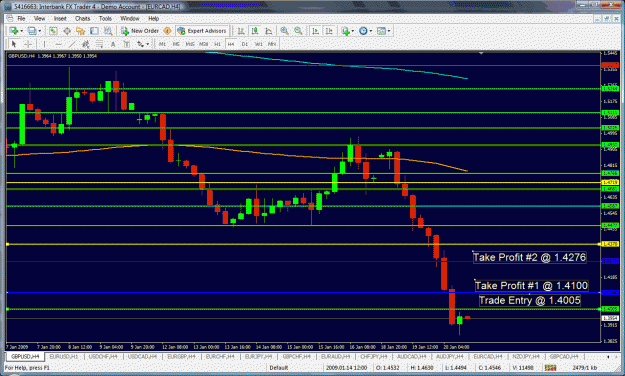Open the Window menu
This screenshot has height=376, width=625.
[x=130, y=18]
